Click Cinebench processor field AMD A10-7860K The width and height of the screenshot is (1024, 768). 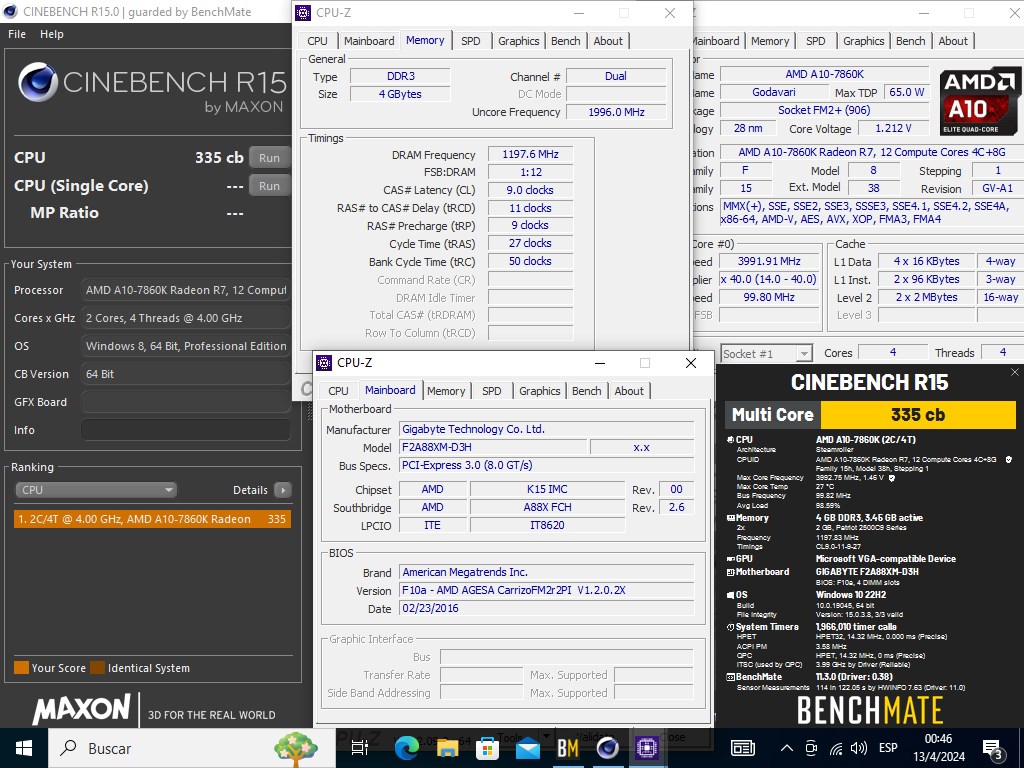(185, 290)
